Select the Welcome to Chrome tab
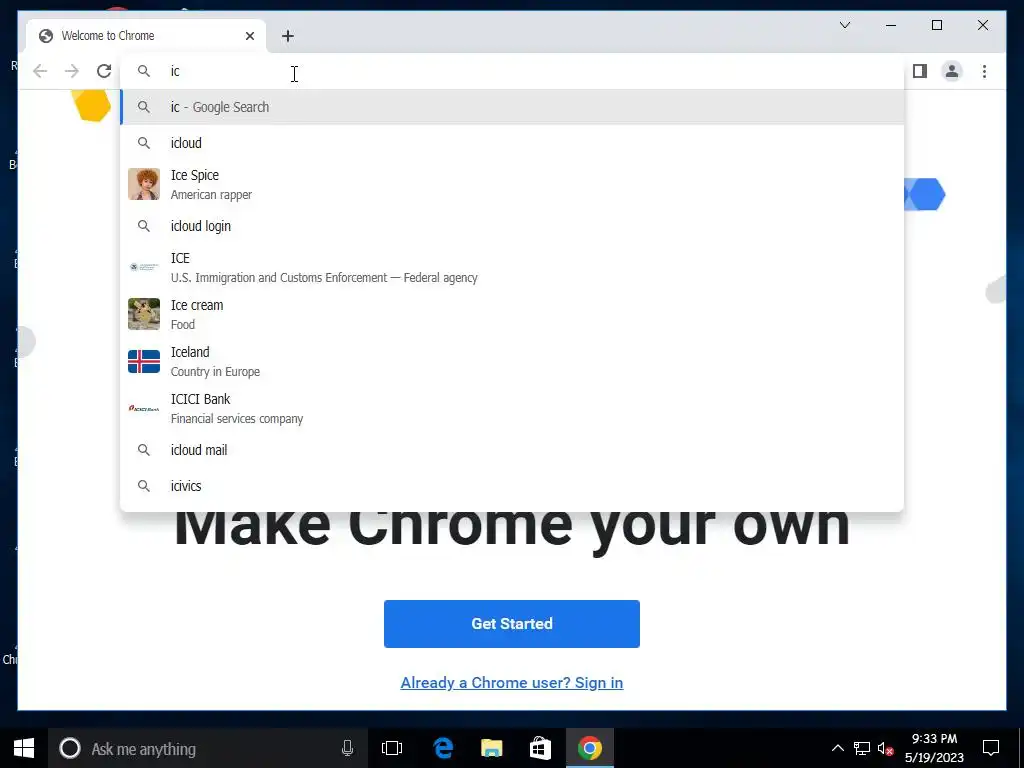Viewport: 1024px width, 768px height. pos(146,36)
